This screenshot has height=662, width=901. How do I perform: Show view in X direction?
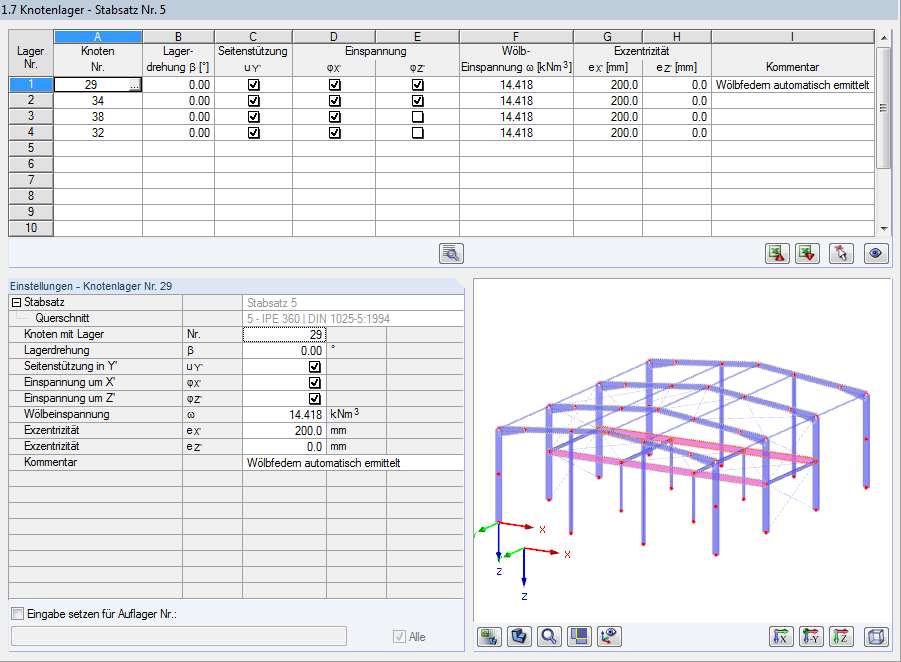tap(781, 636)
